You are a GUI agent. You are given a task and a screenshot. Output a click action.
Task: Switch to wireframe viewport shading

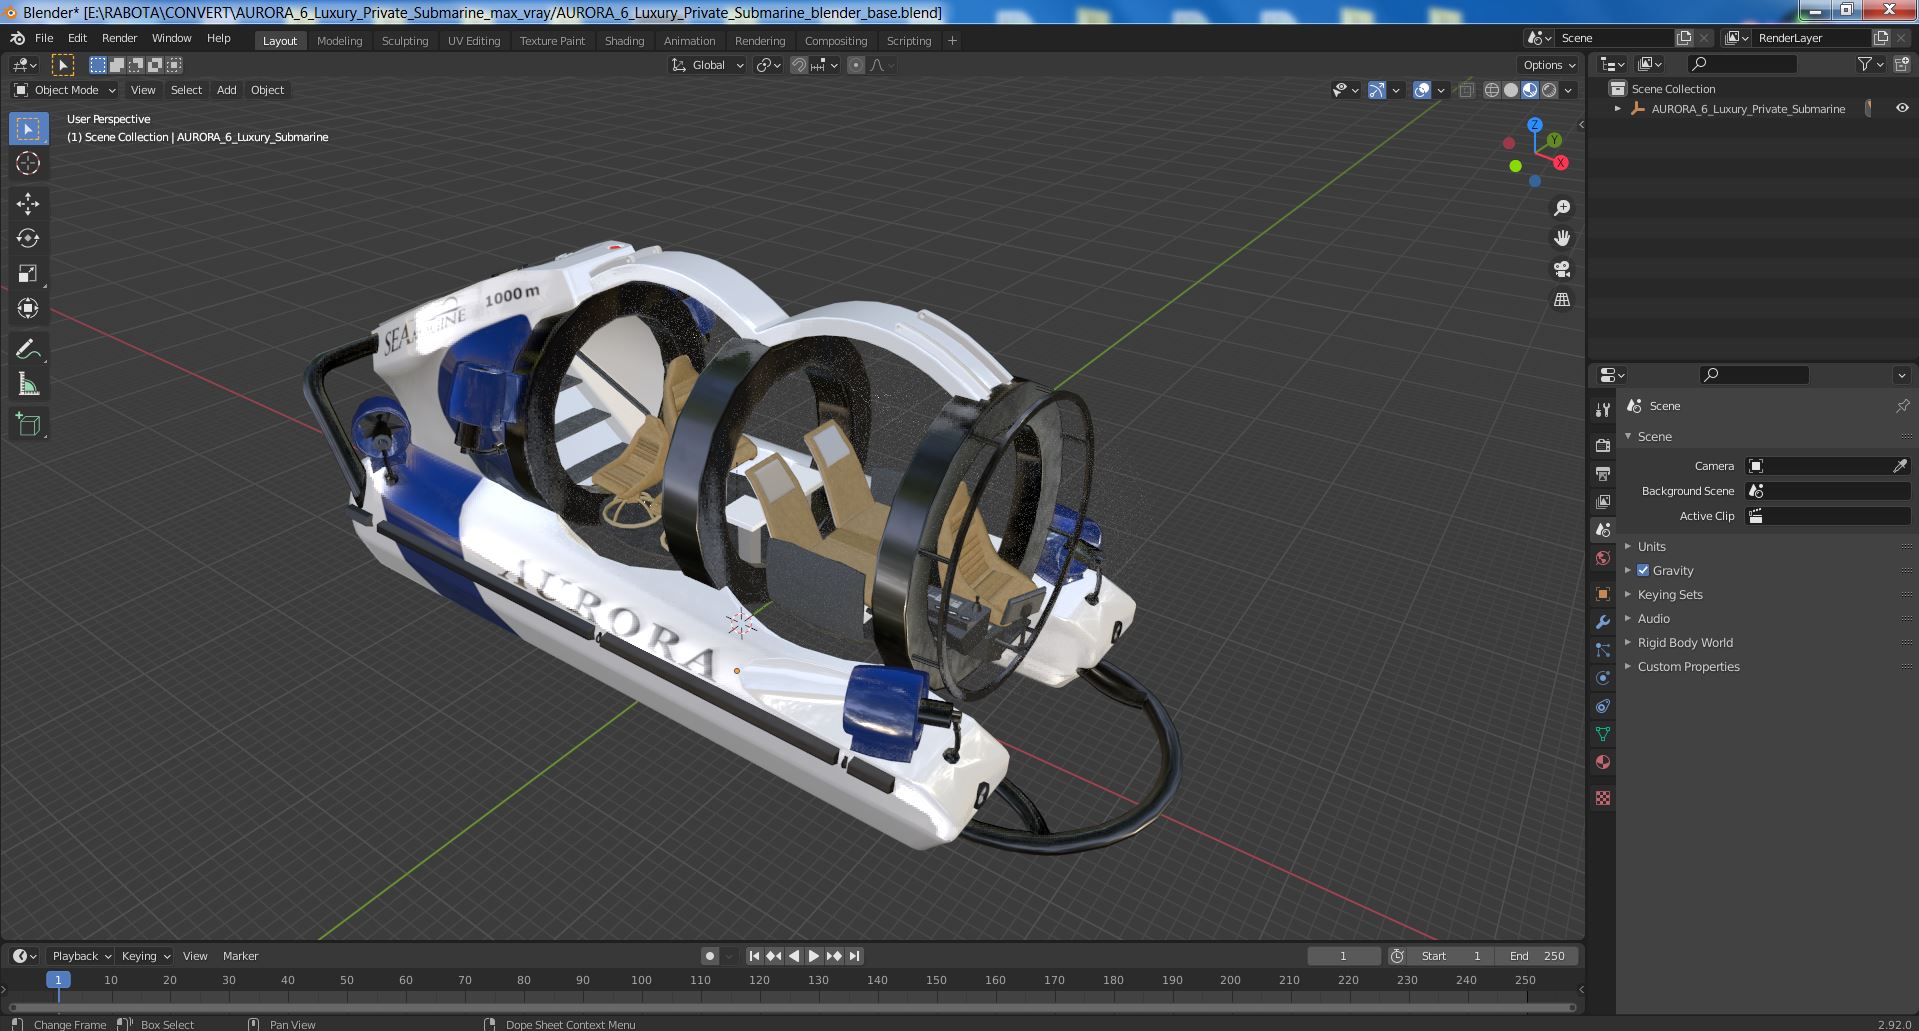coord(1492,90)
